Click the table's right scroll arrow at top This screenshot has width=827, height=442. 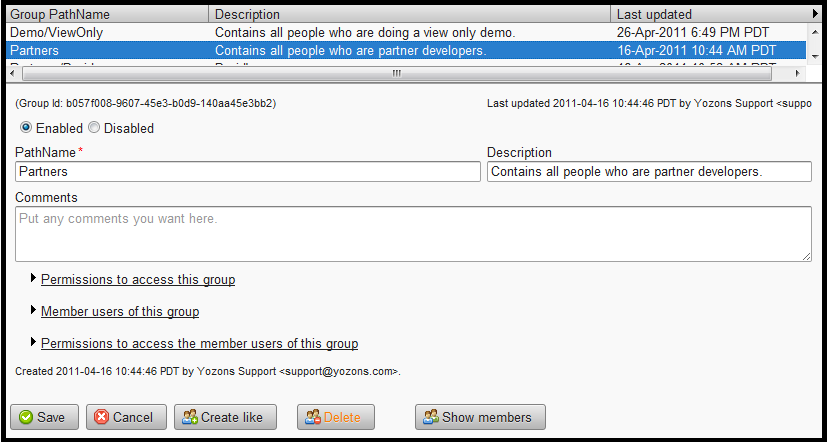pyautogui.click(x=816, y=14)
